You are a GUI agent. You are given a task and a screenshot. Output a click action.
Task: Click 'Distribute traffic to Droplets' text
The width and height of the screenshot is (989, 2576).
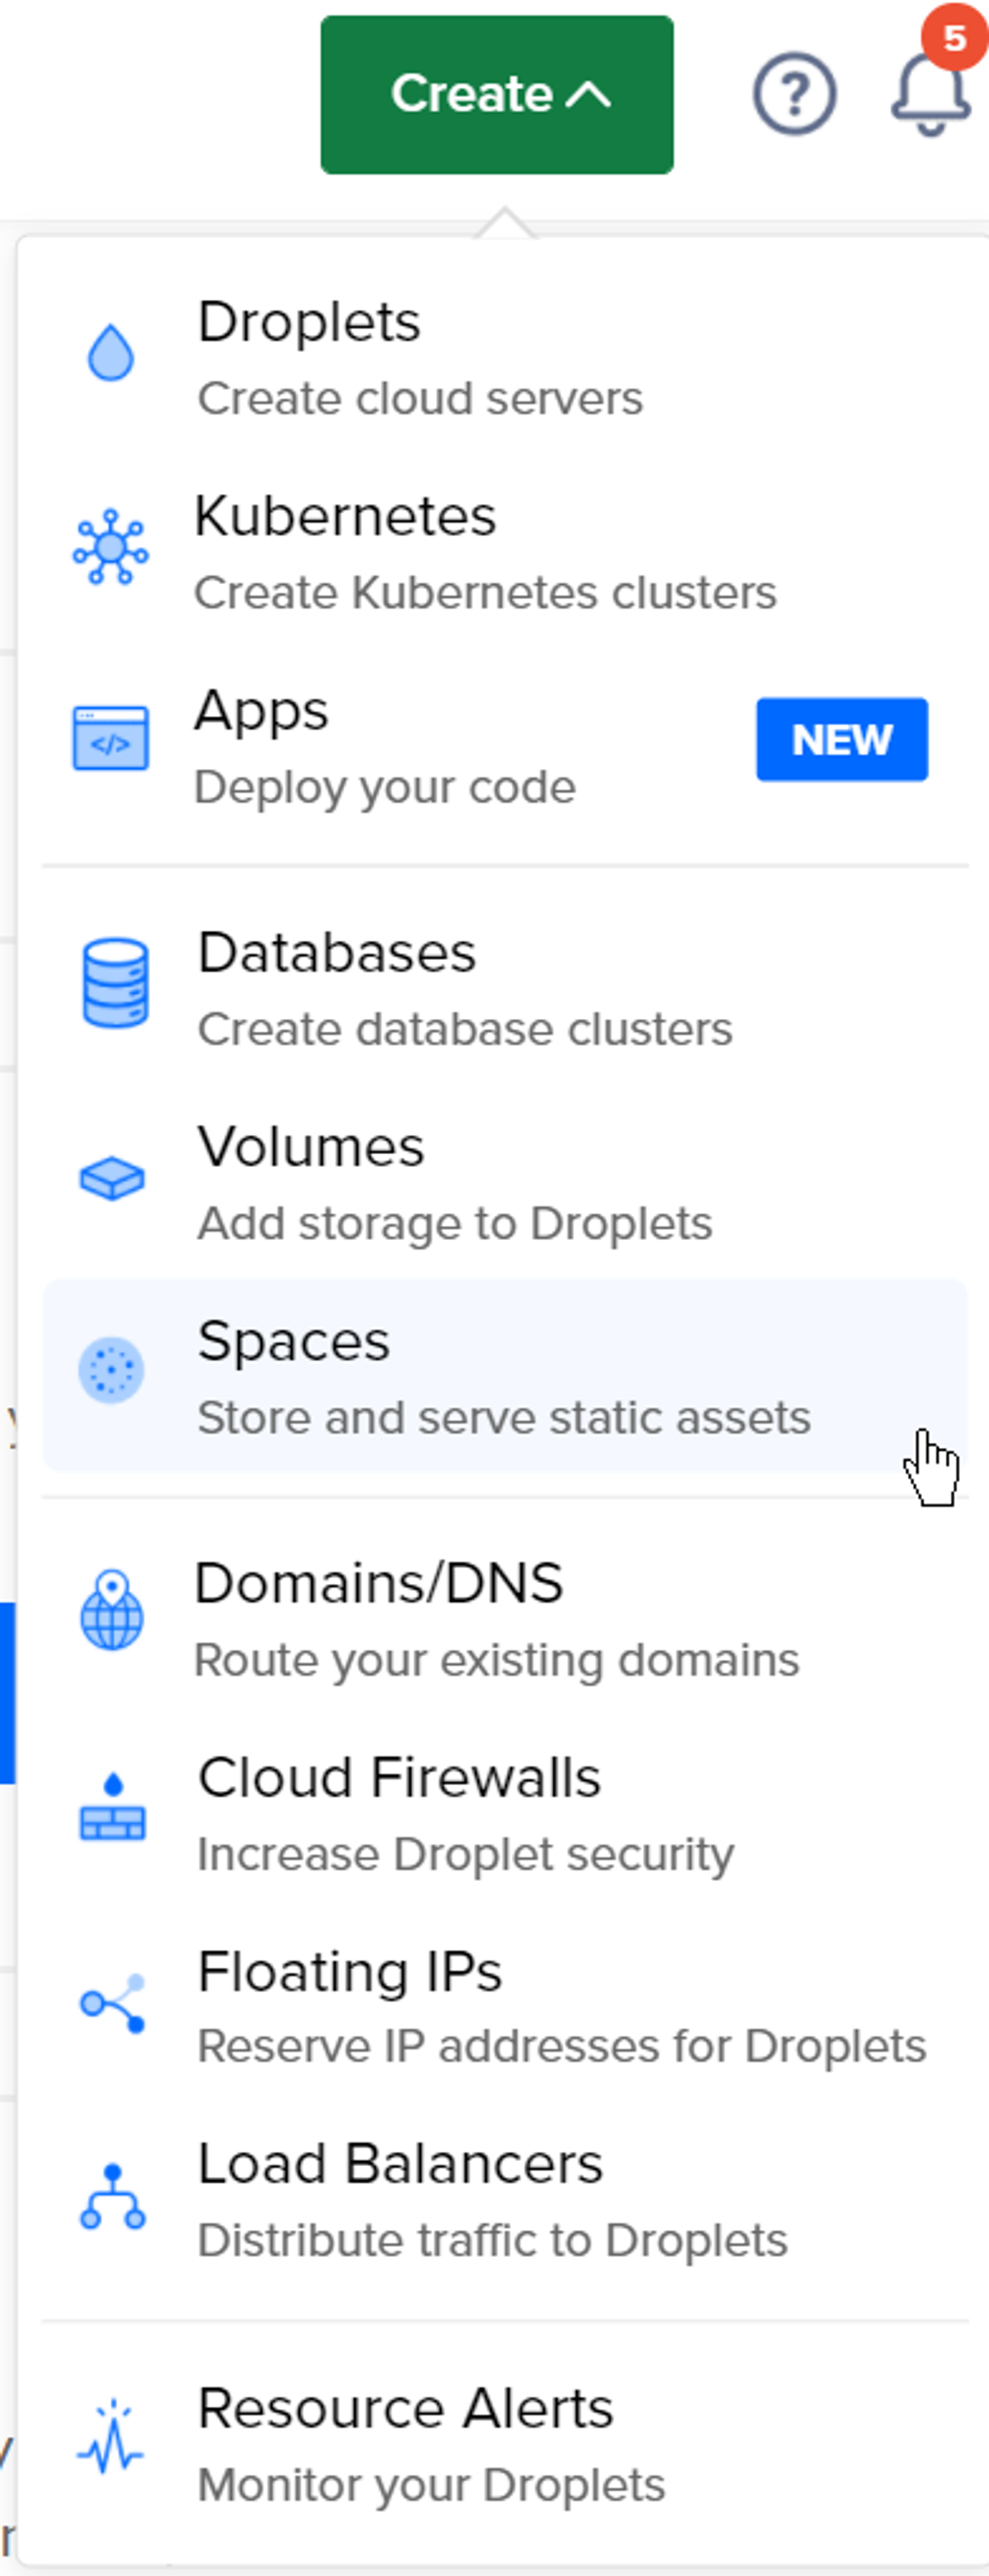click(493, 2240)
